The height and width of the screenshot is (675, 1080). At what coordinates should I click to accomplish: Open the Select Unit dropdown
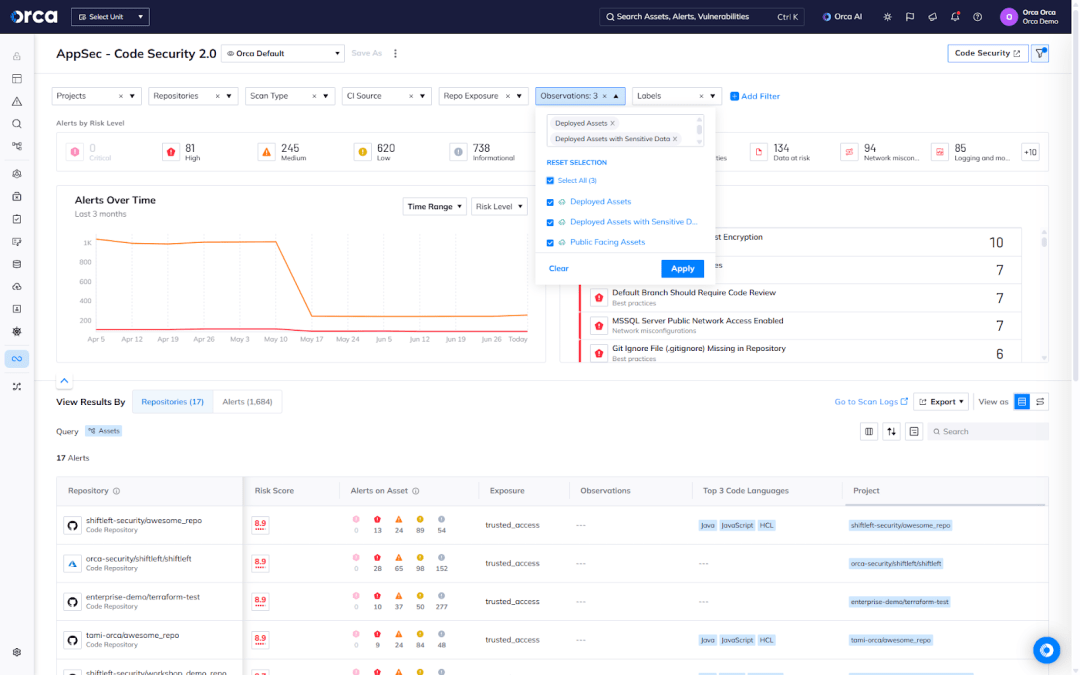pos(110,17)
